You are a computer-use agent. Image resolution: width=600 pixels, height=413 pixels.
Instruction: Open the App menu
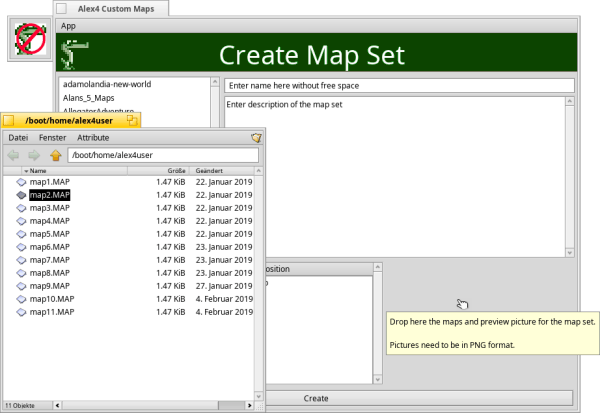(x=68, y=25)
